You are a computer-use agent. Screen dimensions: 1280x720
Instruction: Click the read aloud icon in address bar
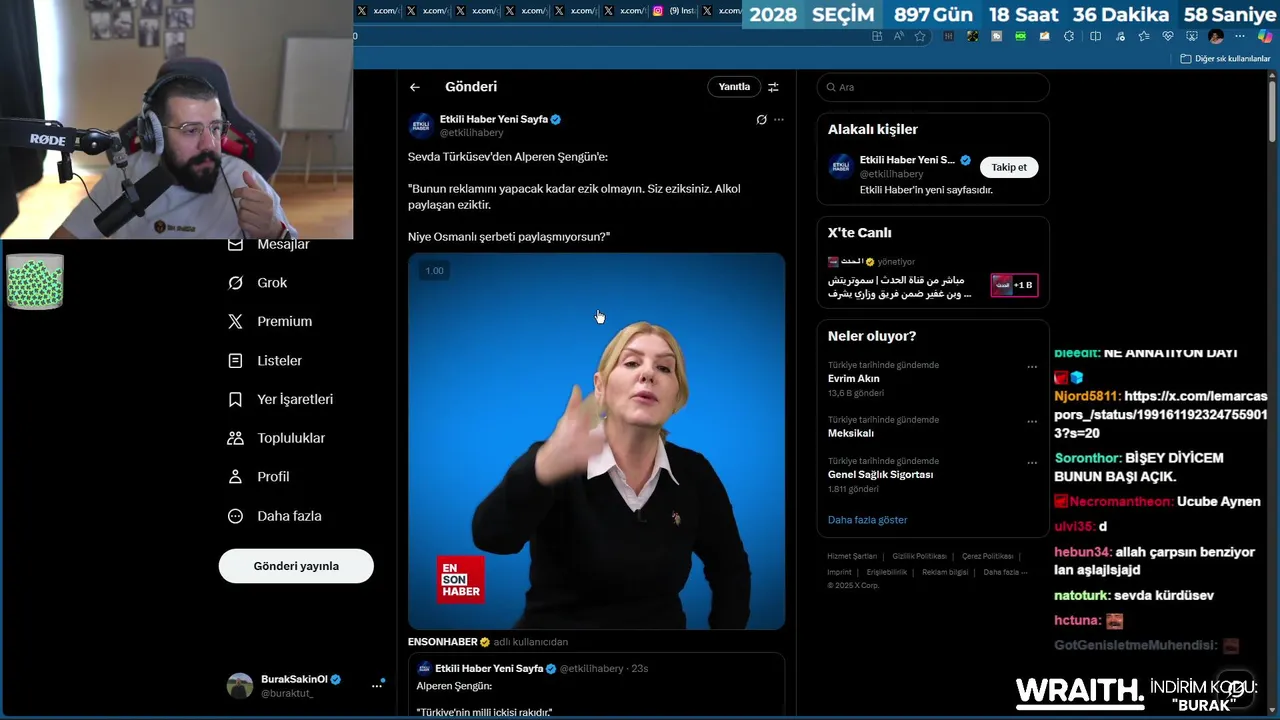898,36
